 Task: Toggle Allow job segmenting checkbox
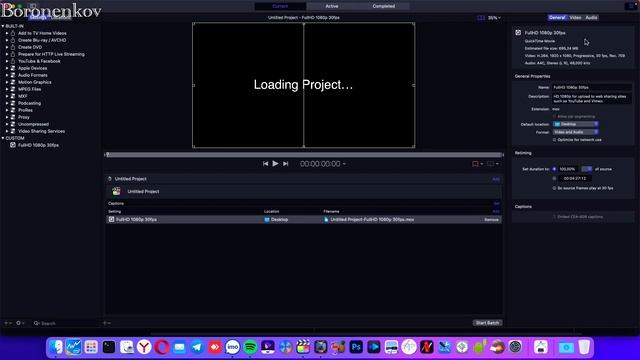point(554,116)
